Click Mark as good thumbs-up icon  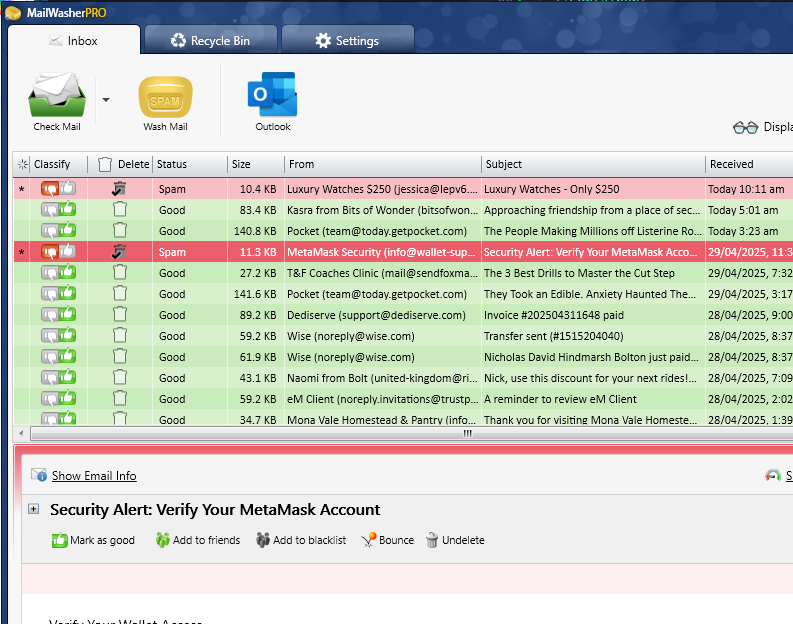[59, 540]
